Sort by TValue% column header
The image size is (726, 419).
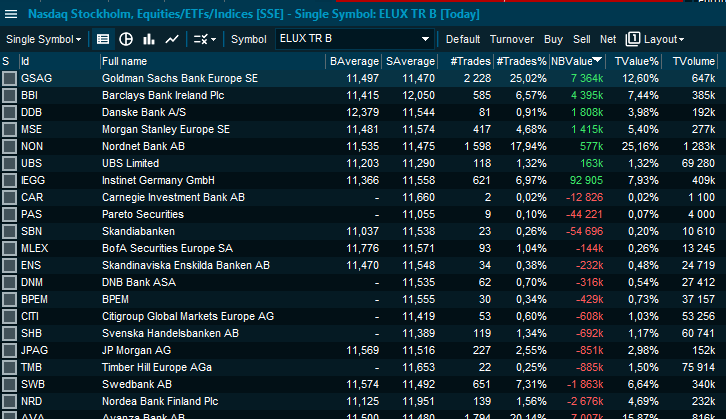coord(633,61)
